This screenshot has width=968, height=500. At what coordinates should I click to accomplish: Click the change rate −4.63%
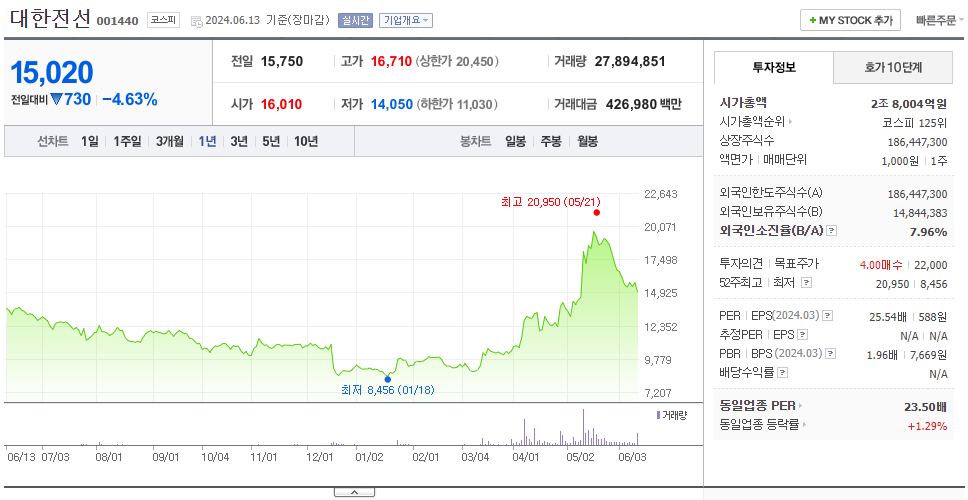[x=130, y=99]
